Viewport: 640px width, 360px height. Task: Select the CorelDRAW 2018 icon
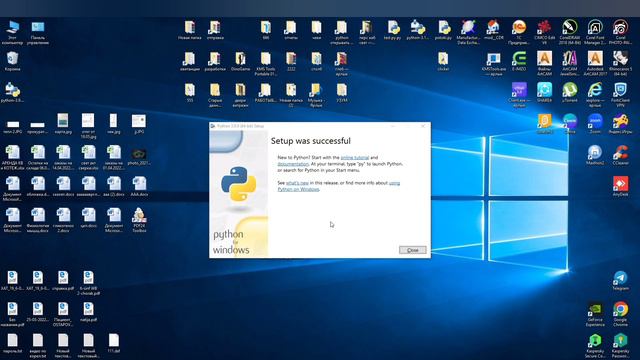pyautogui.click(x=569, y=32)
